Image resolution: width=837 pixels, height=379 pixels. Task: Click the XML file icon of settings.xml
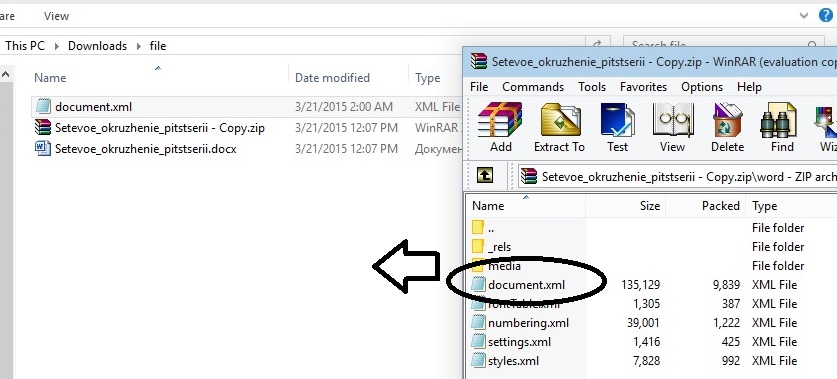(x=478, y=341)
